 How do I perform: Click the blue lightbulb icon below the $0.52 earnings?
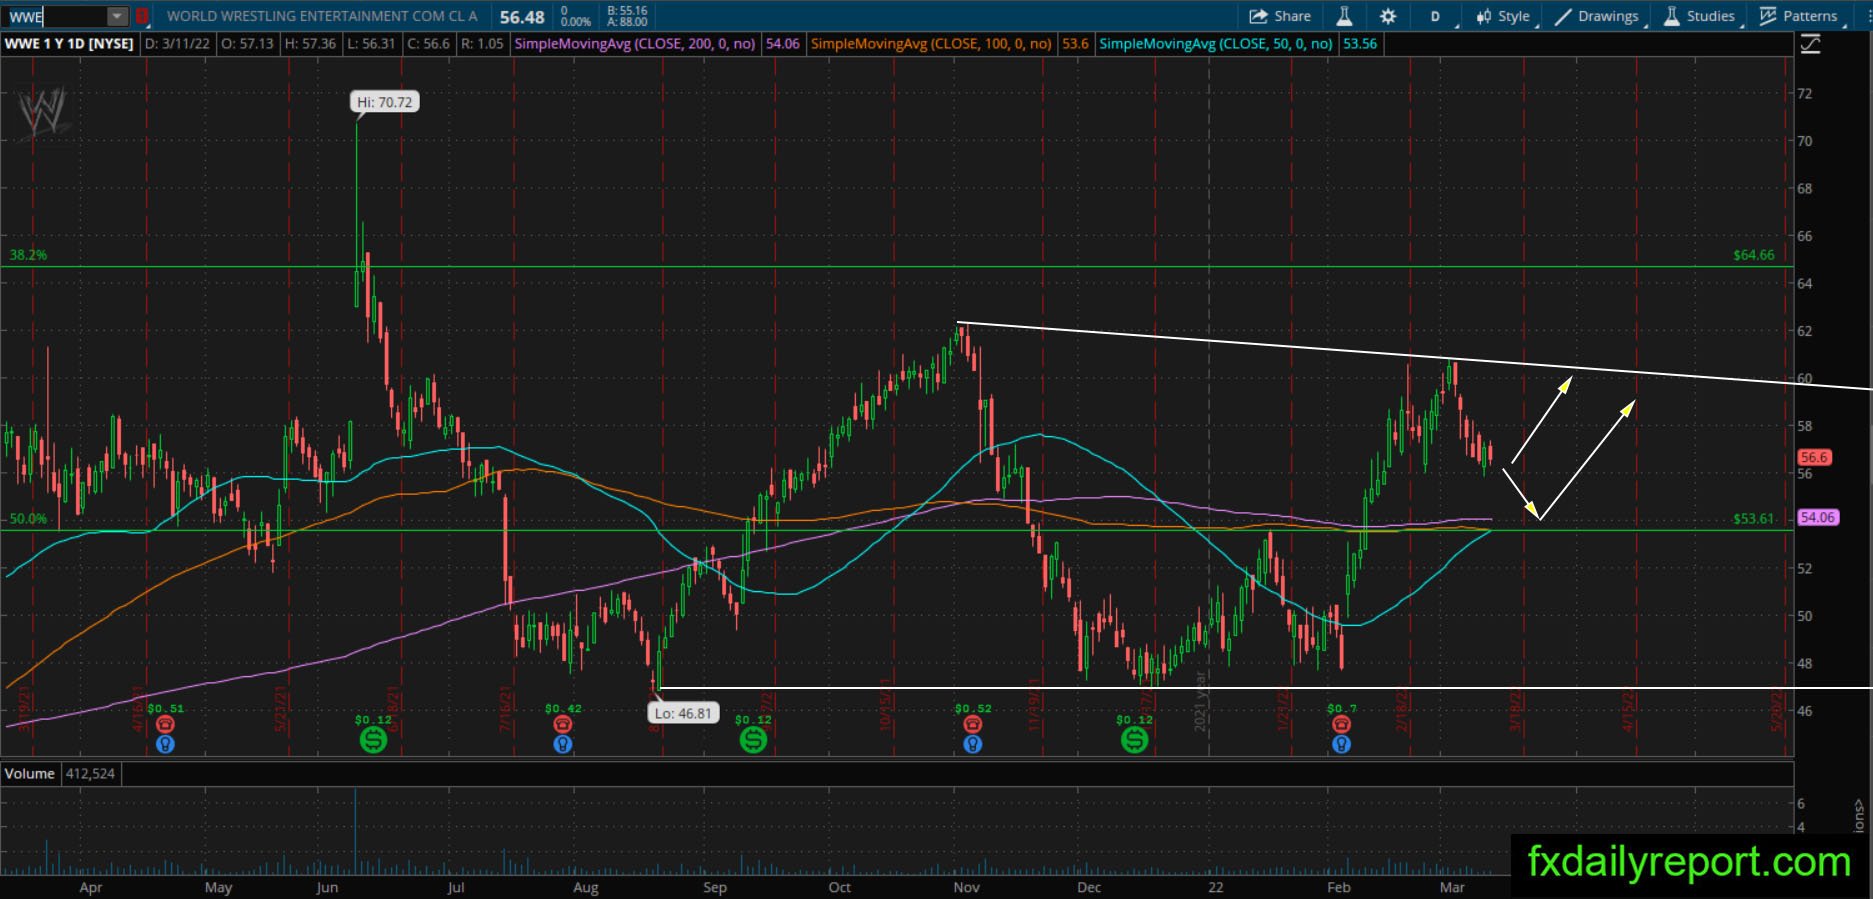point(972,744)
